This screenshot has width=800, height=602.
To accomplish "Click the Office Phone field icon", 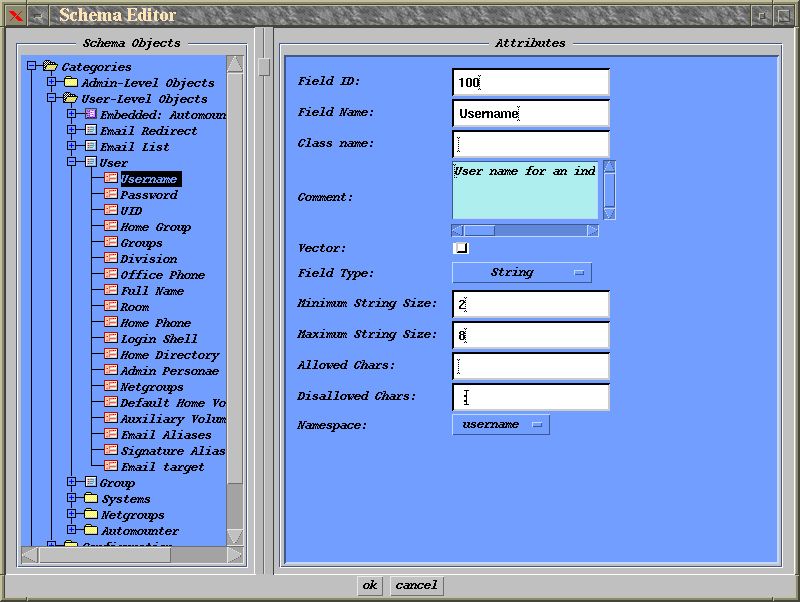I will [111, 273].
